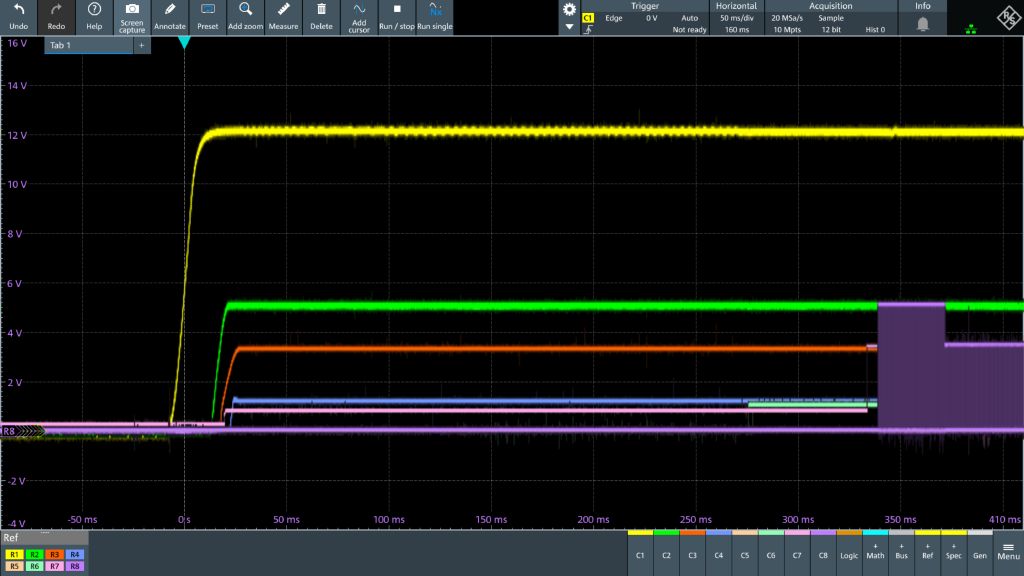
Task: Open the Info notification bell
Action: tap(922, 23)
